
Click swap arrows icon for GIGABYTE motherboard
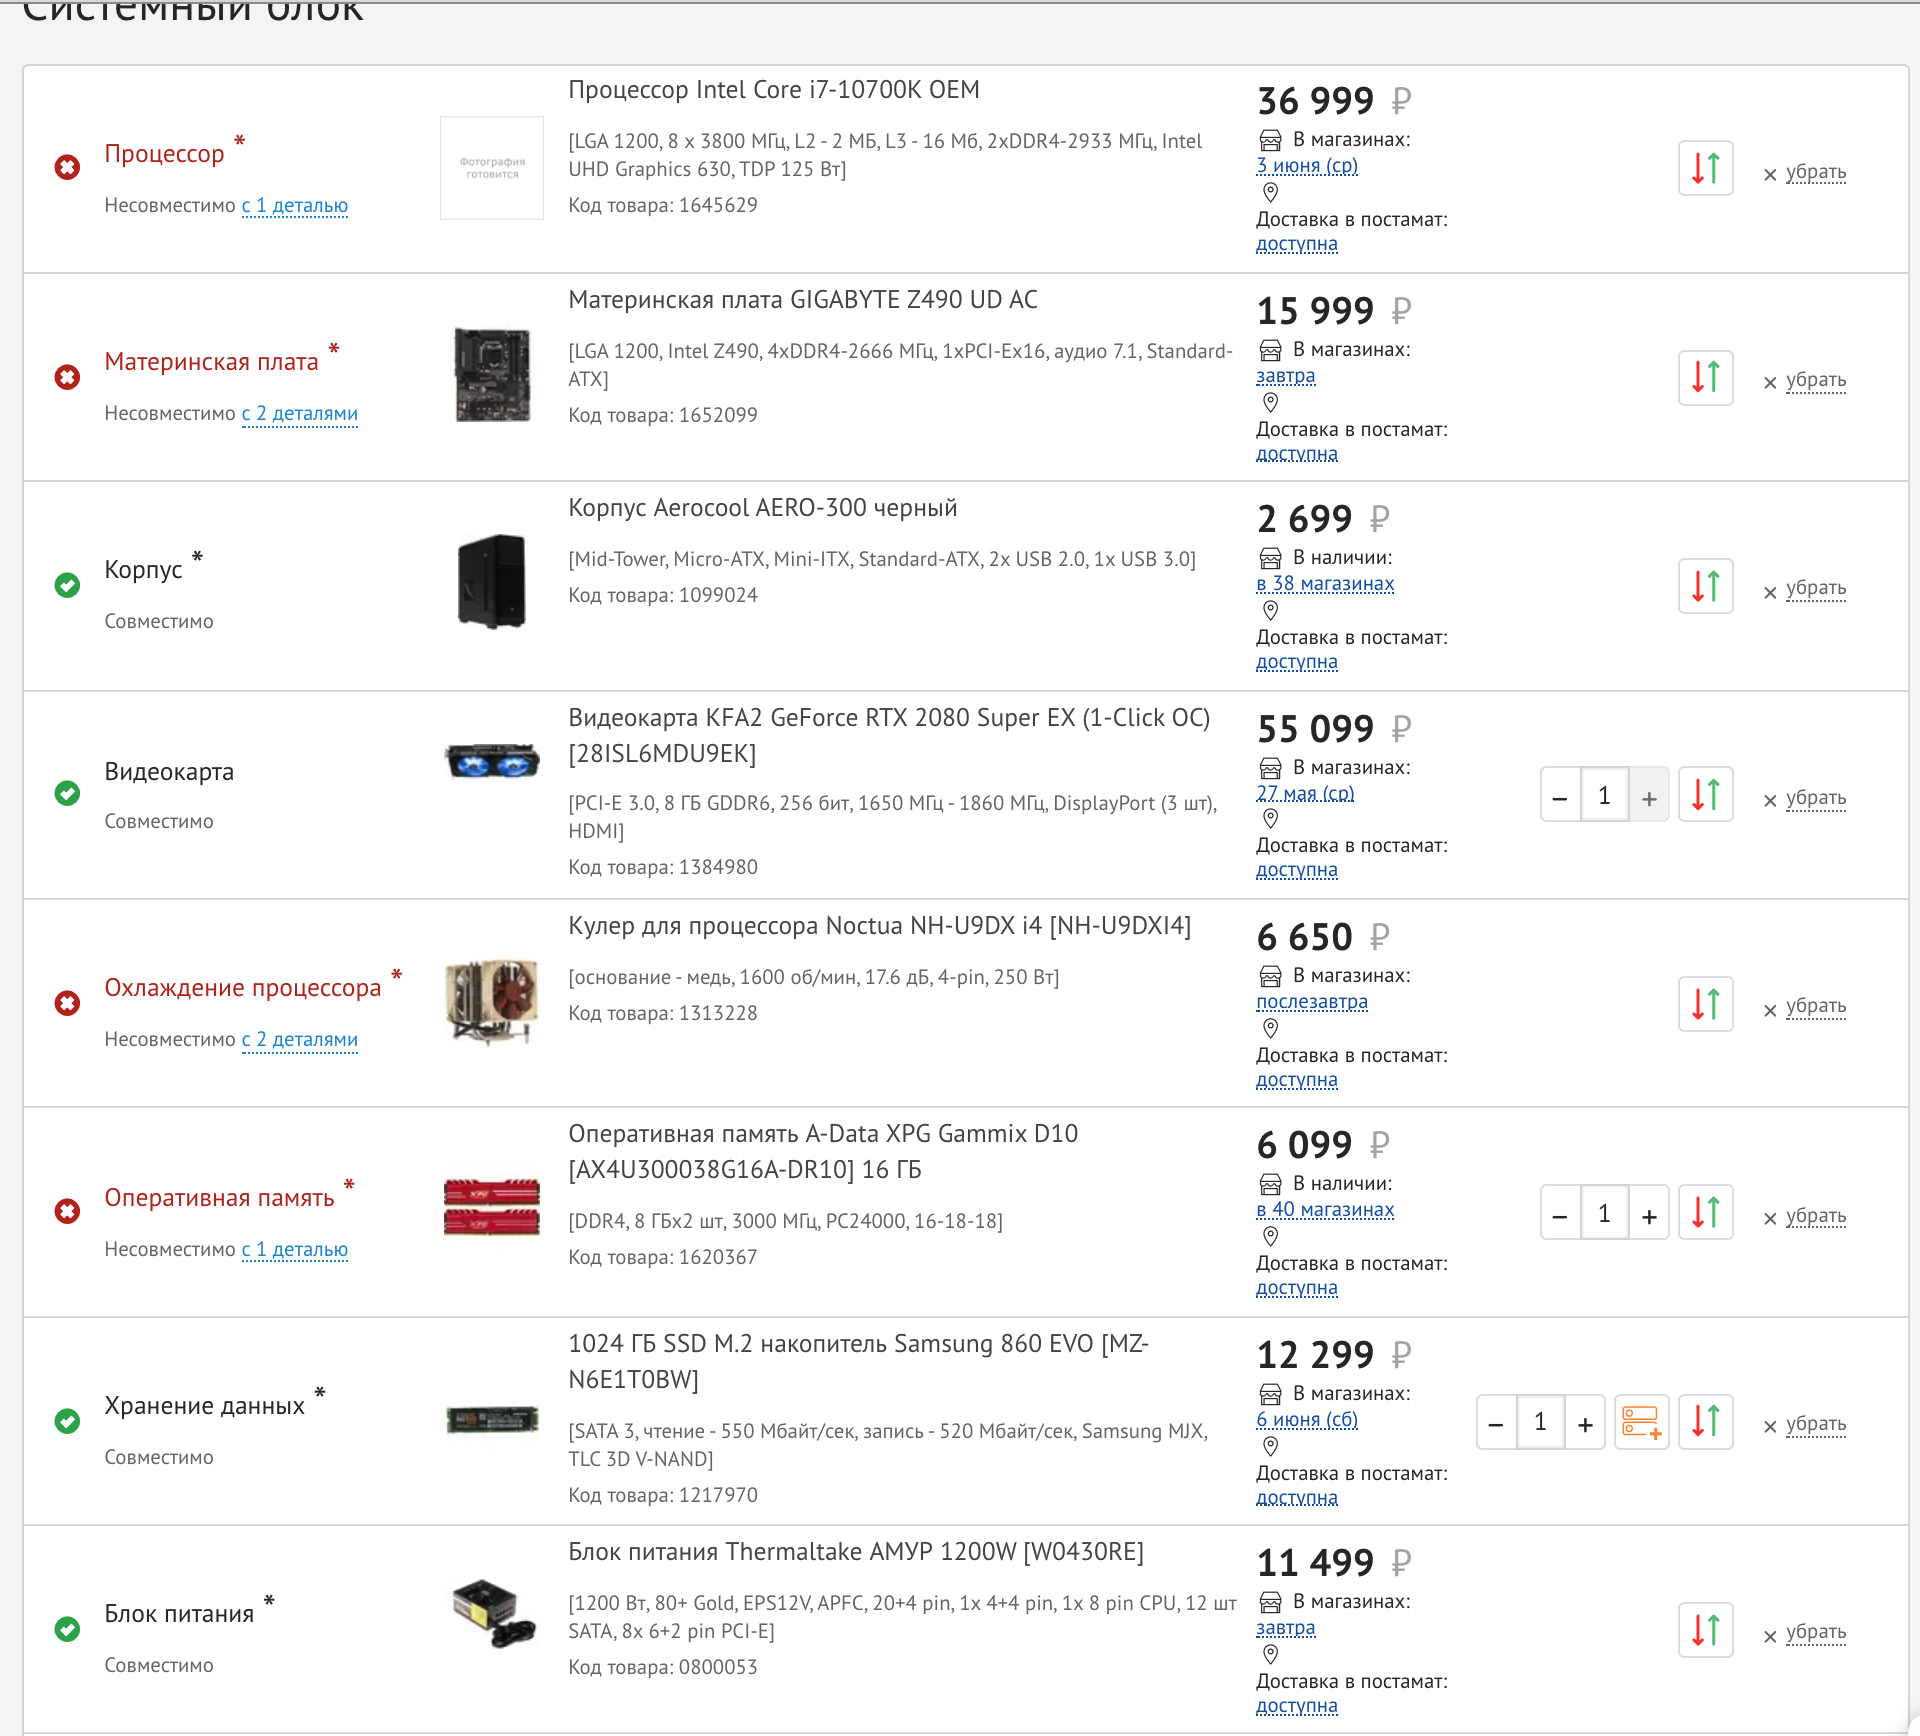(1705, 377)
